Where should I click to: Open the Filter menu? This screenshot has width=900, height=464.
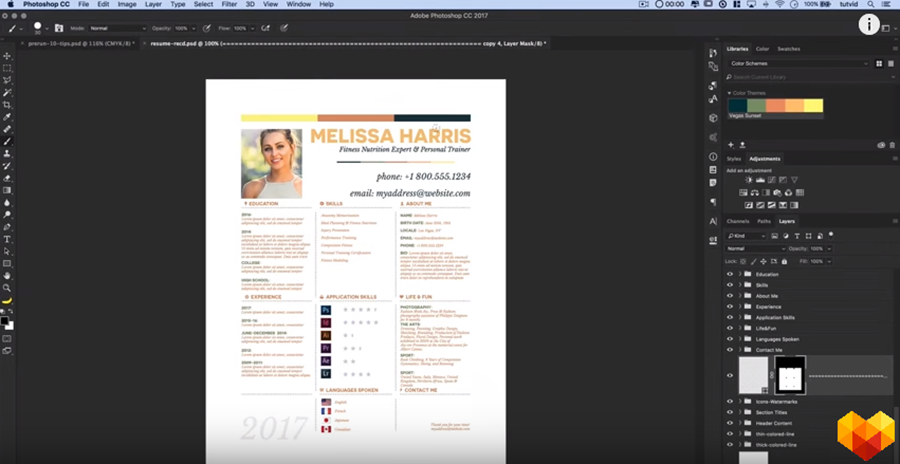228,5
